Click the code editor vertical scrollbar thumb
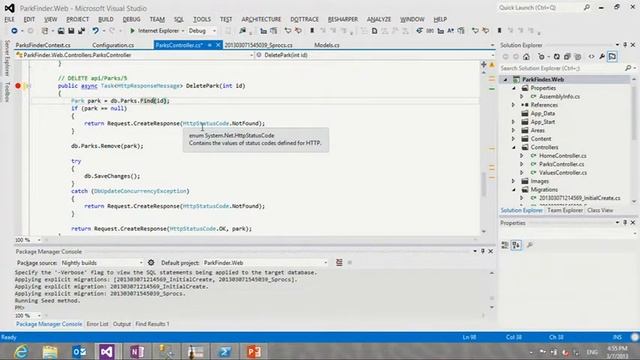 (484, 184)
